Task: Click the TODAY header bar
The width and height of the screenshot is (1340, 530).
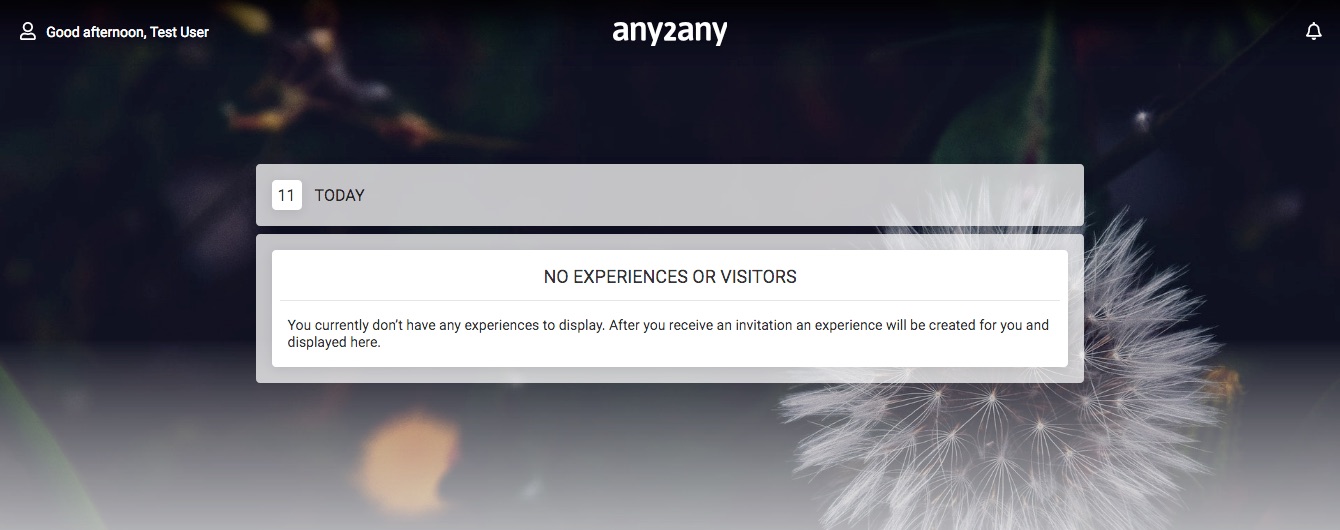Action: coord(670,195)
